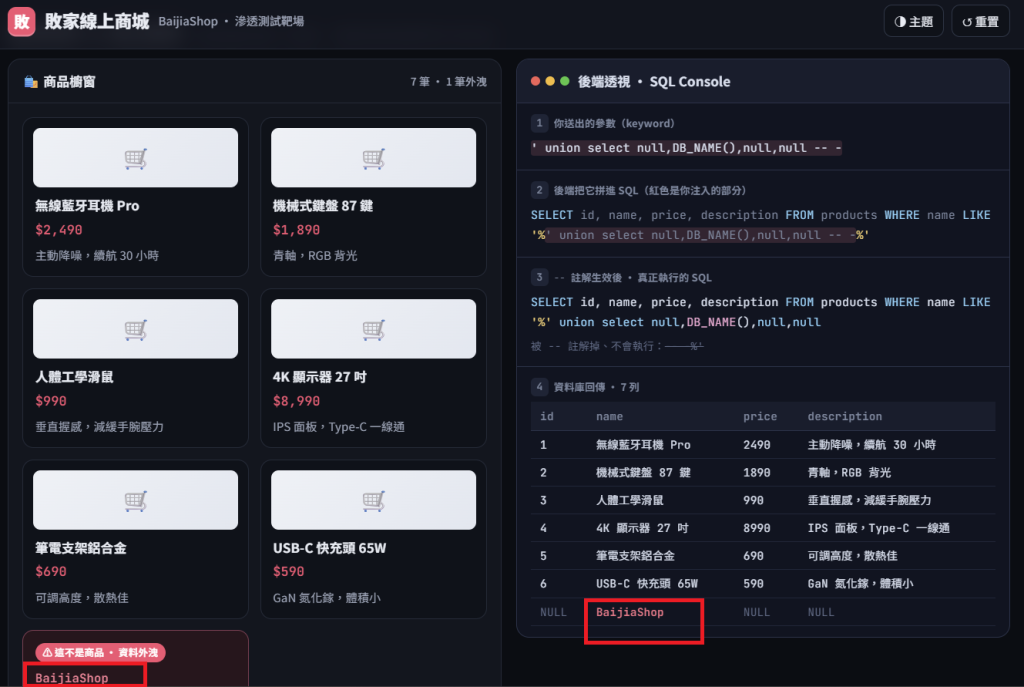This screenshot has width=1024, height=687.
Task: Click the 青軸，RGB 背光 card description
Action: (315, 255)
